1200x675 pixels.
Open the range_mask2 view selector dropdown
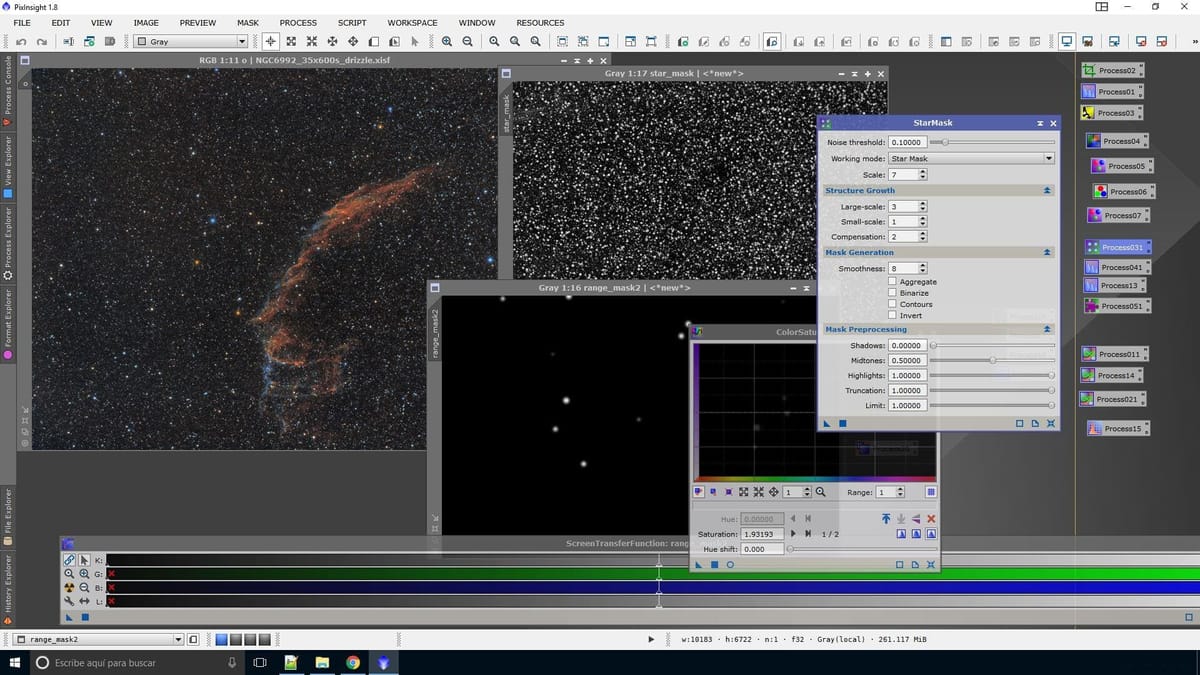[x=100, y=639]
